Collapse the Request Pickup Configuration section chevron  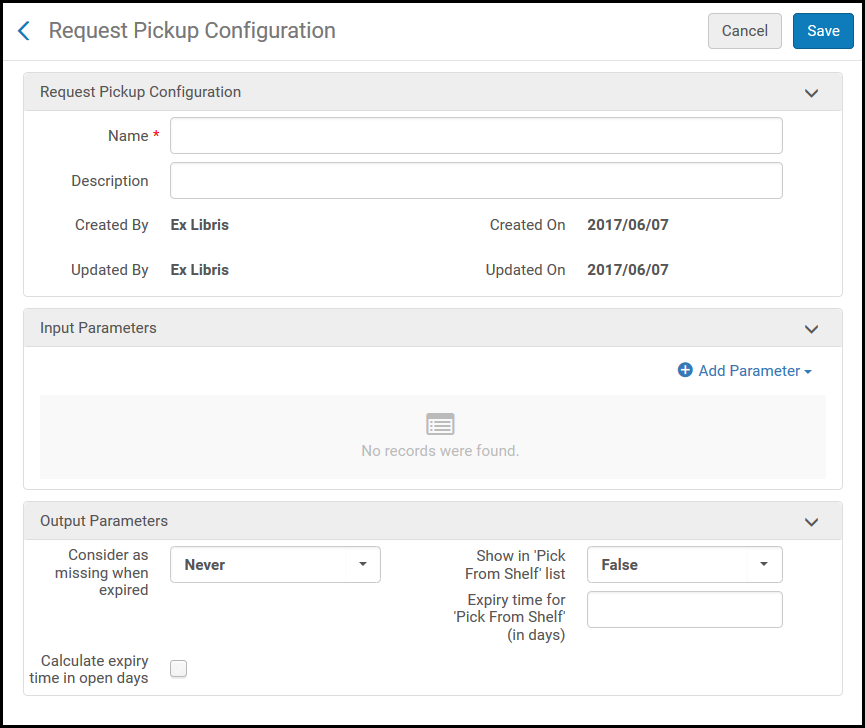(811, 93)
